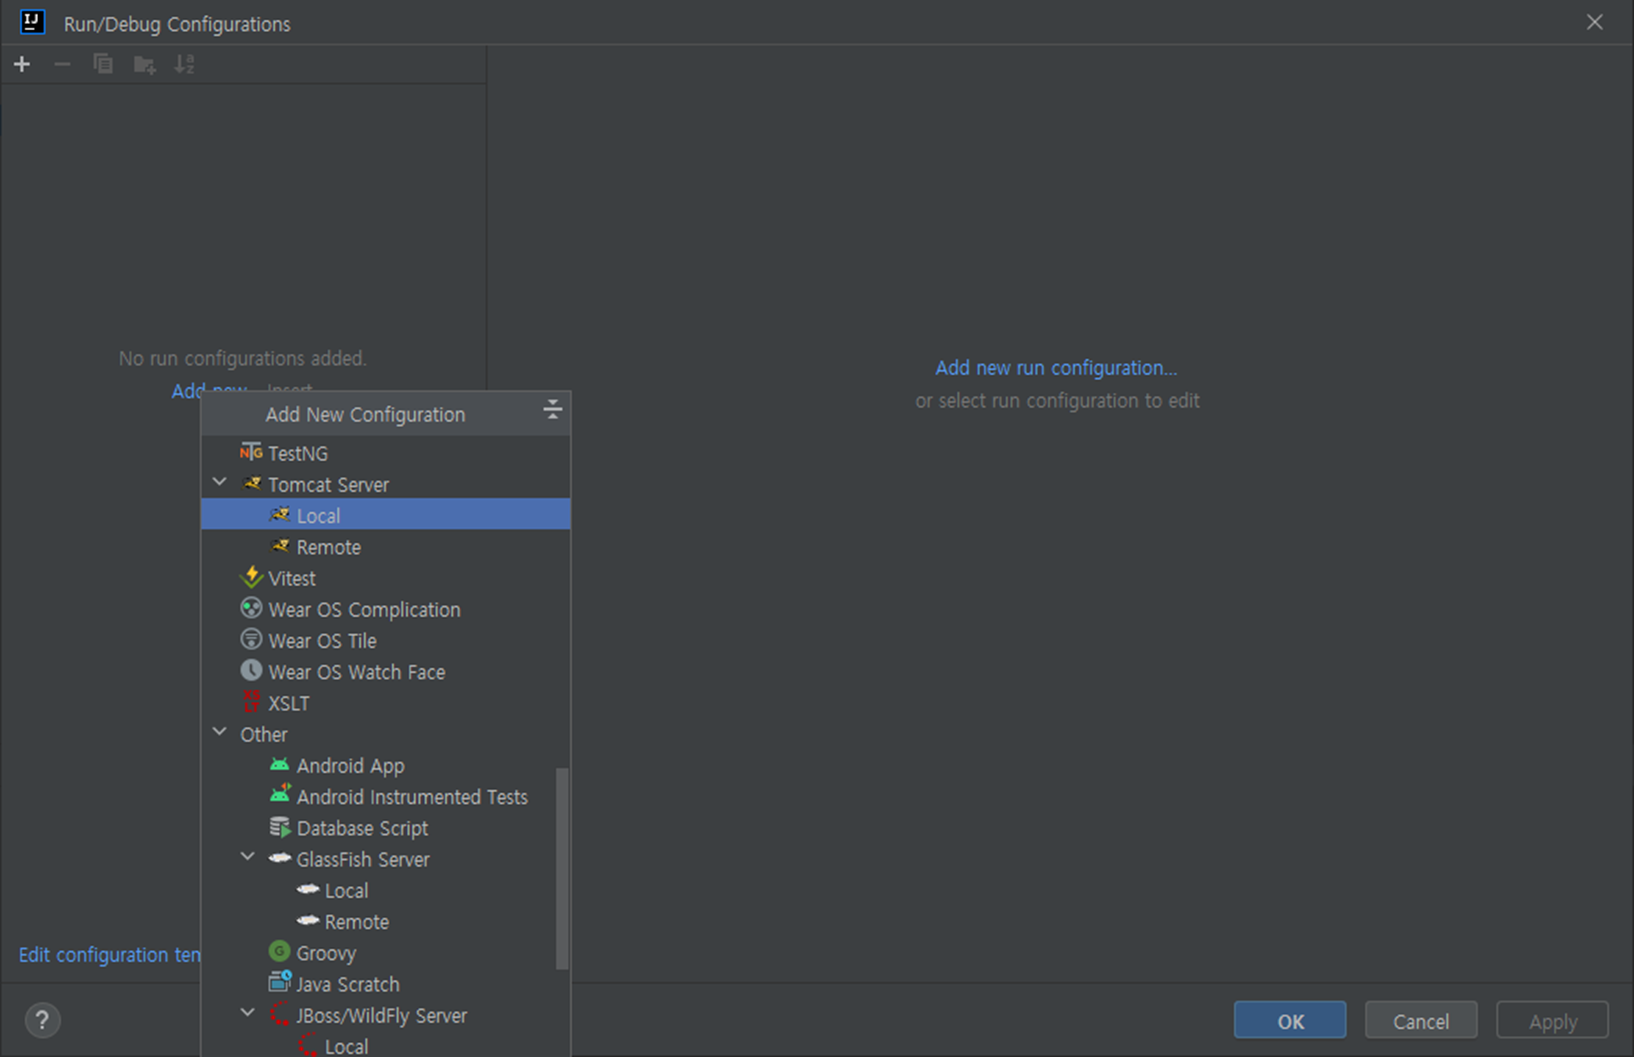This screenshot has width=1634, height=1057.
Task: Click the Tomcat Local icon
Action: [280, 515]
